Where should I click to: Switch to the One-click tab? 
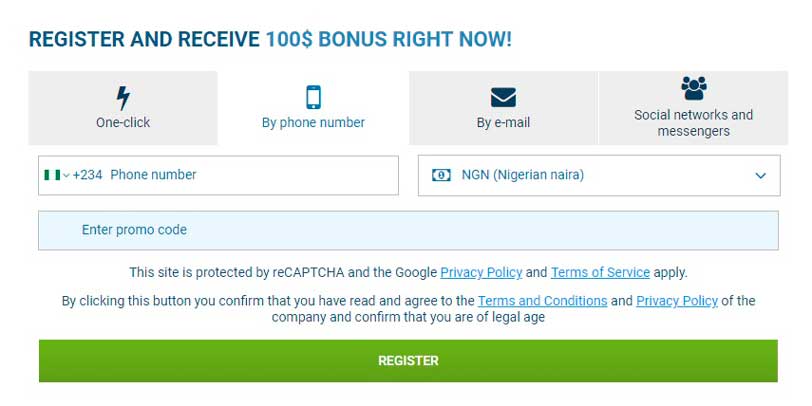coord(123,109)
